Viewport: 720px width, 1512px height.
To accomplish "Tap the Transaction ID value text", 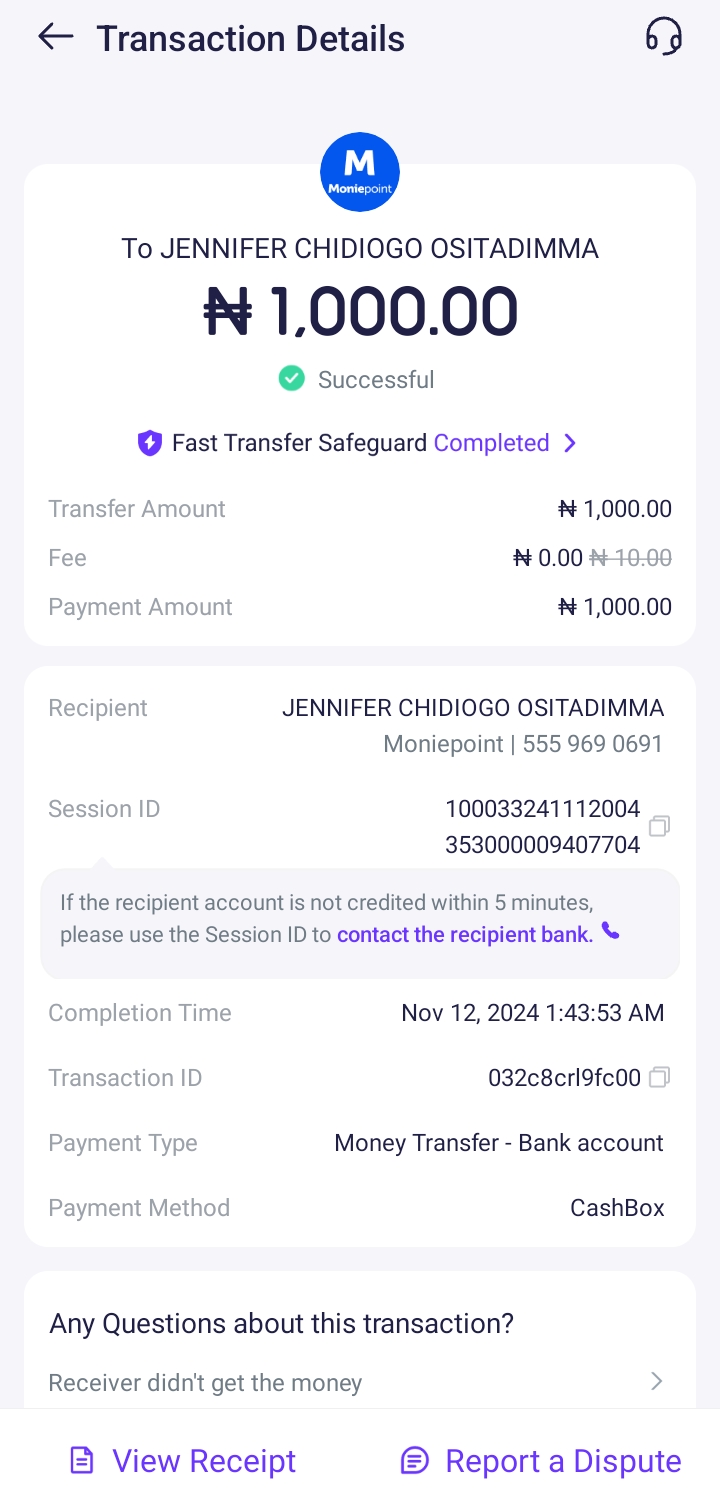I will point(564,1078).
